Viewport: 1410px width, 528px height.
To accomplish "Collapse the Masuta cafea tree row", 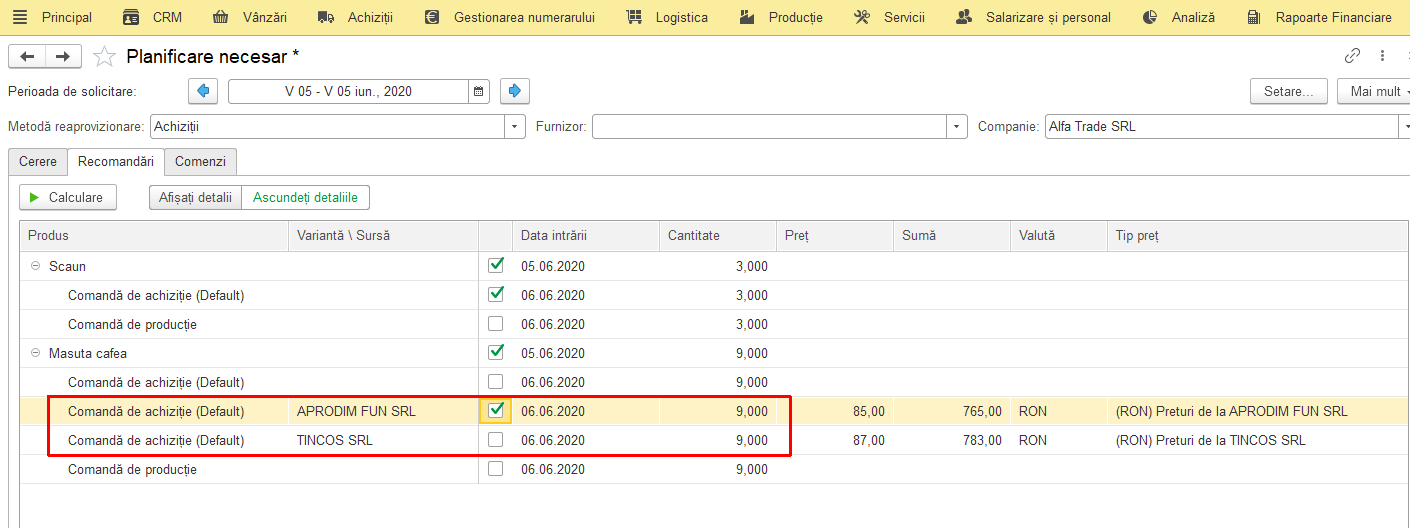I will 35,353.
